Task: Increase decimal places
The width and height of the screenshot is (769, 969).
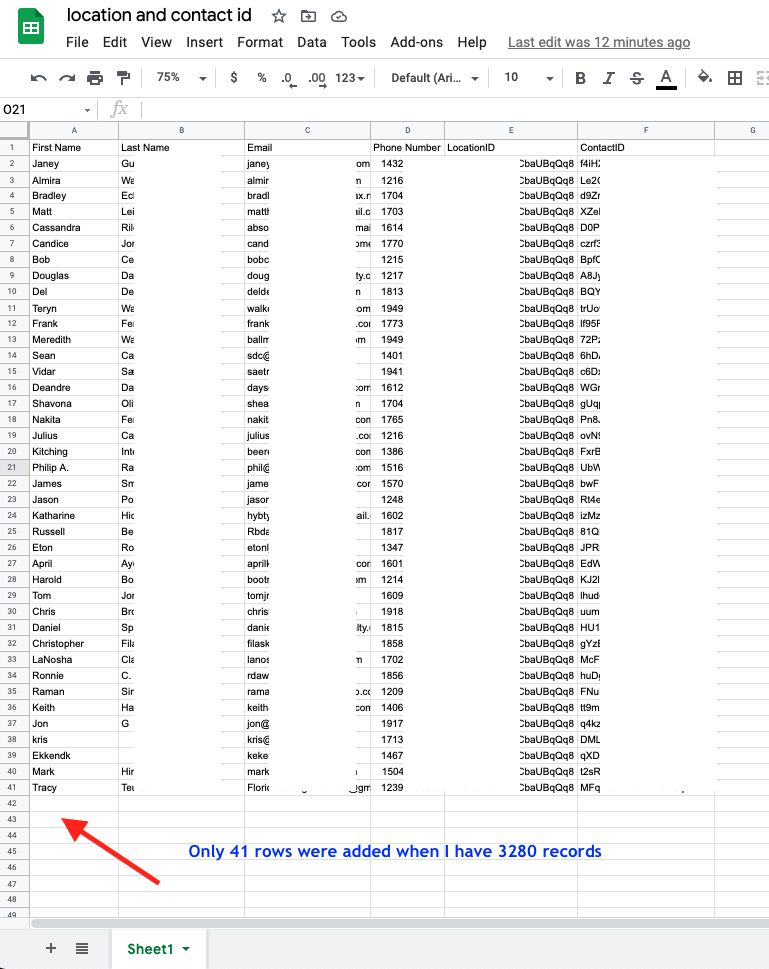Action: point(317,78)
